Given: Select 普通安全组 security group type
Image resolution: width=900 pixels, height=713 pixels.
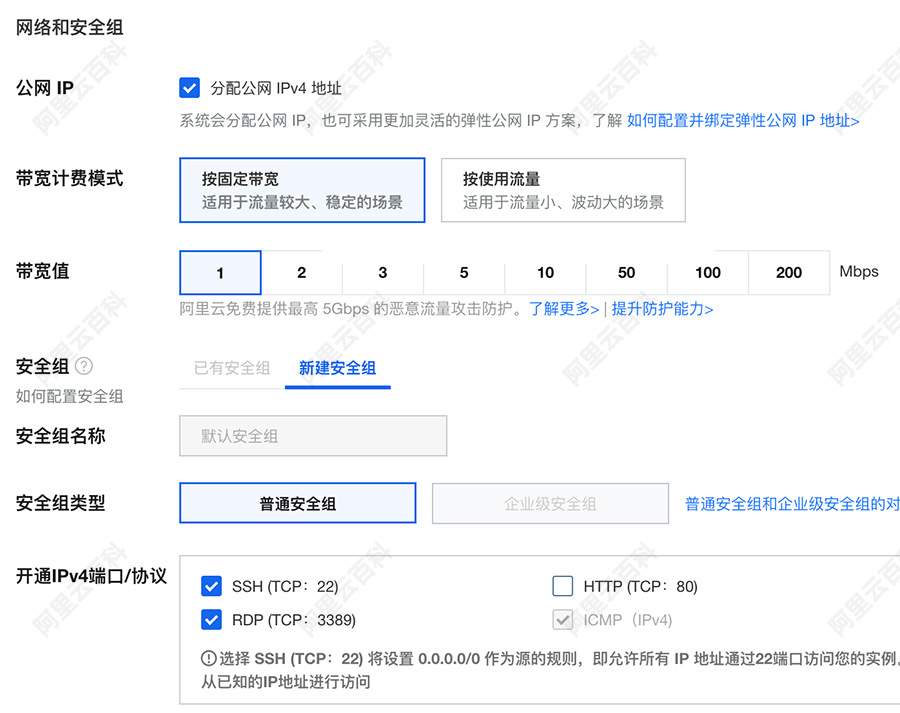Looking at the screenshot, I should point(297,503).
